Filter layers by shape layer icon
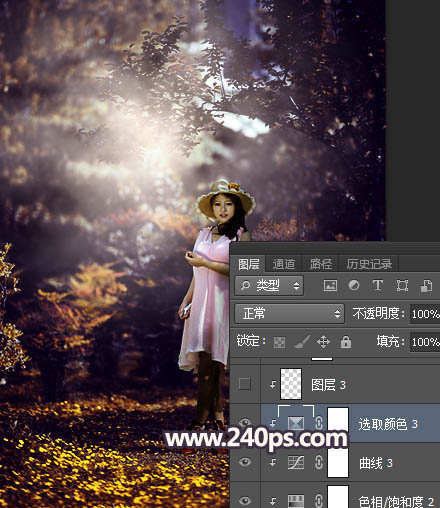This screenshot has width=440, height=508. (402, 286)
